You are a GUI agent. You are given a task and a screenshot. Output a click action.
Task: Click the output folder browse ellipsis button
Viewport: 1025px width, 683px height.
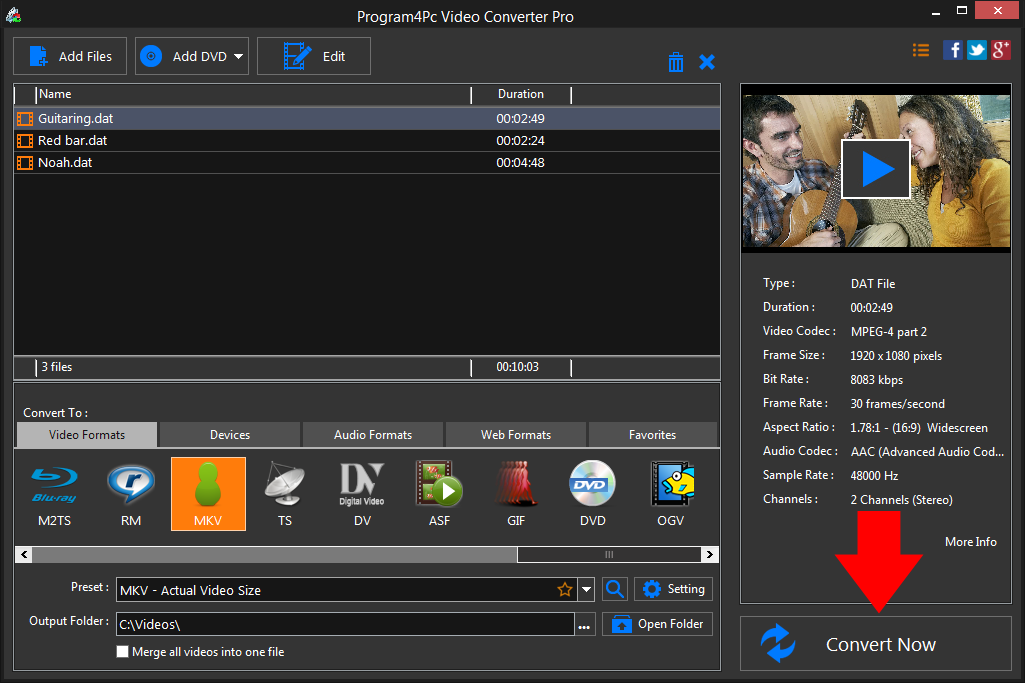pos(585,625)
